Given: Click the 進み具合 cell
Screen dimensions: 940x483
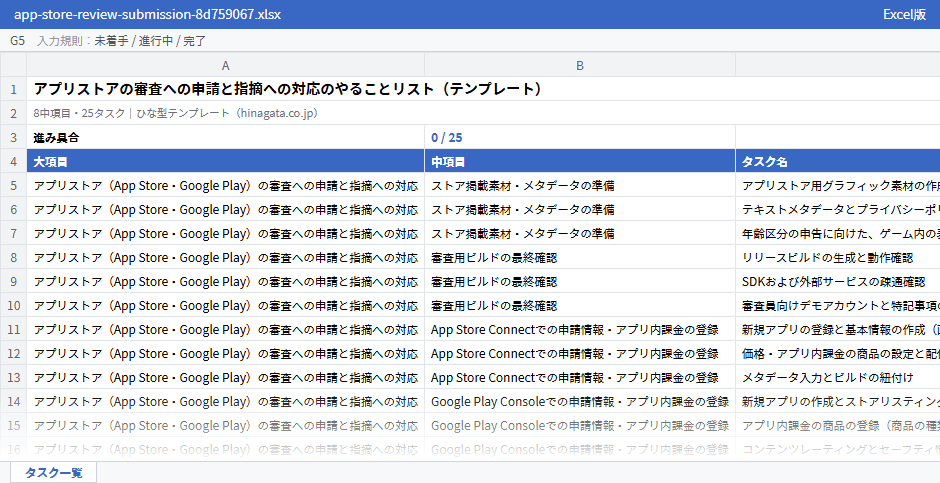Looking at the screenshot, I should 225,137.
